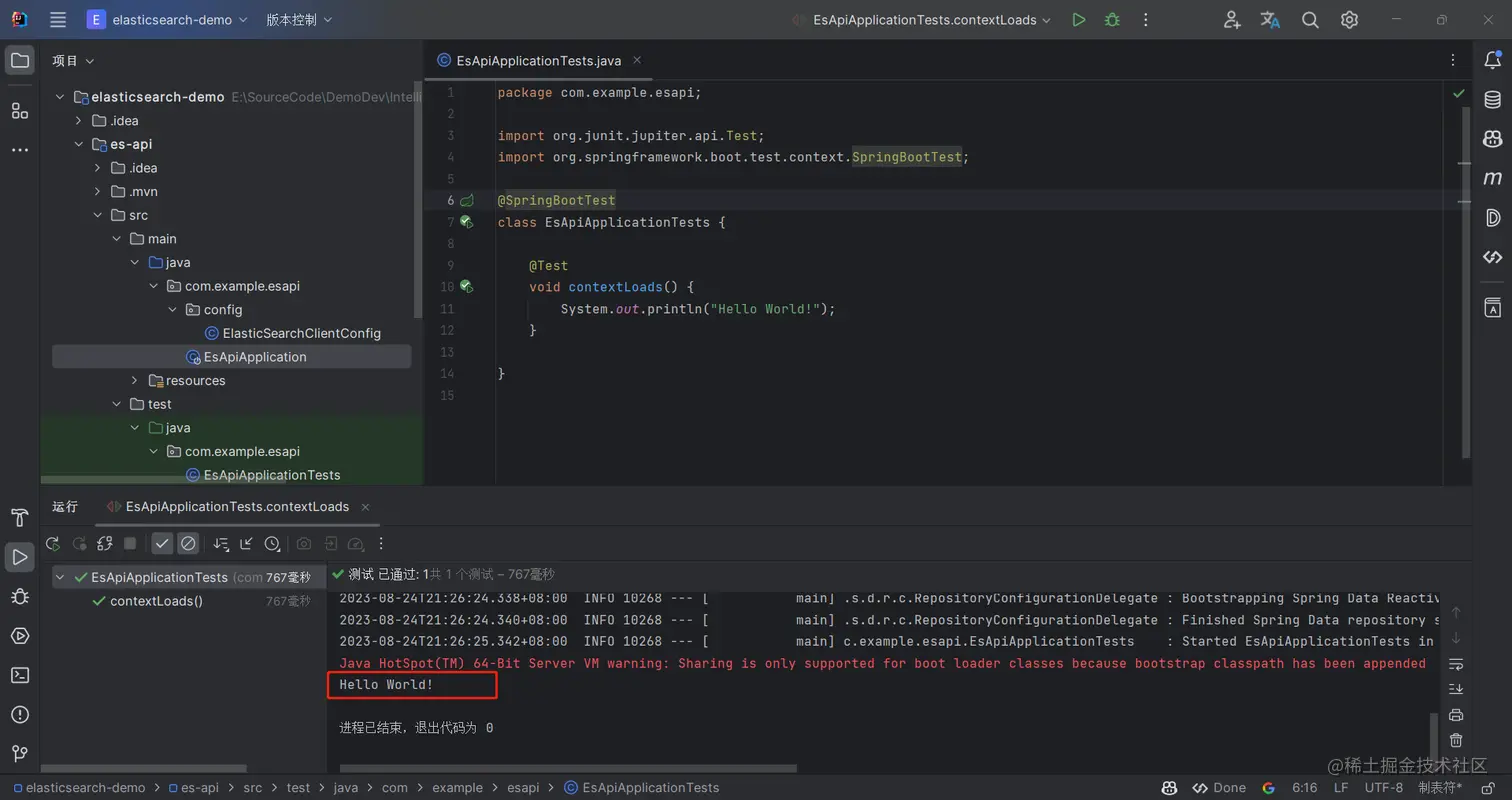The width and height of the screenshot is (1512, 800).
Task: Open the 项目 view dropdown
Action: point(73,61)
